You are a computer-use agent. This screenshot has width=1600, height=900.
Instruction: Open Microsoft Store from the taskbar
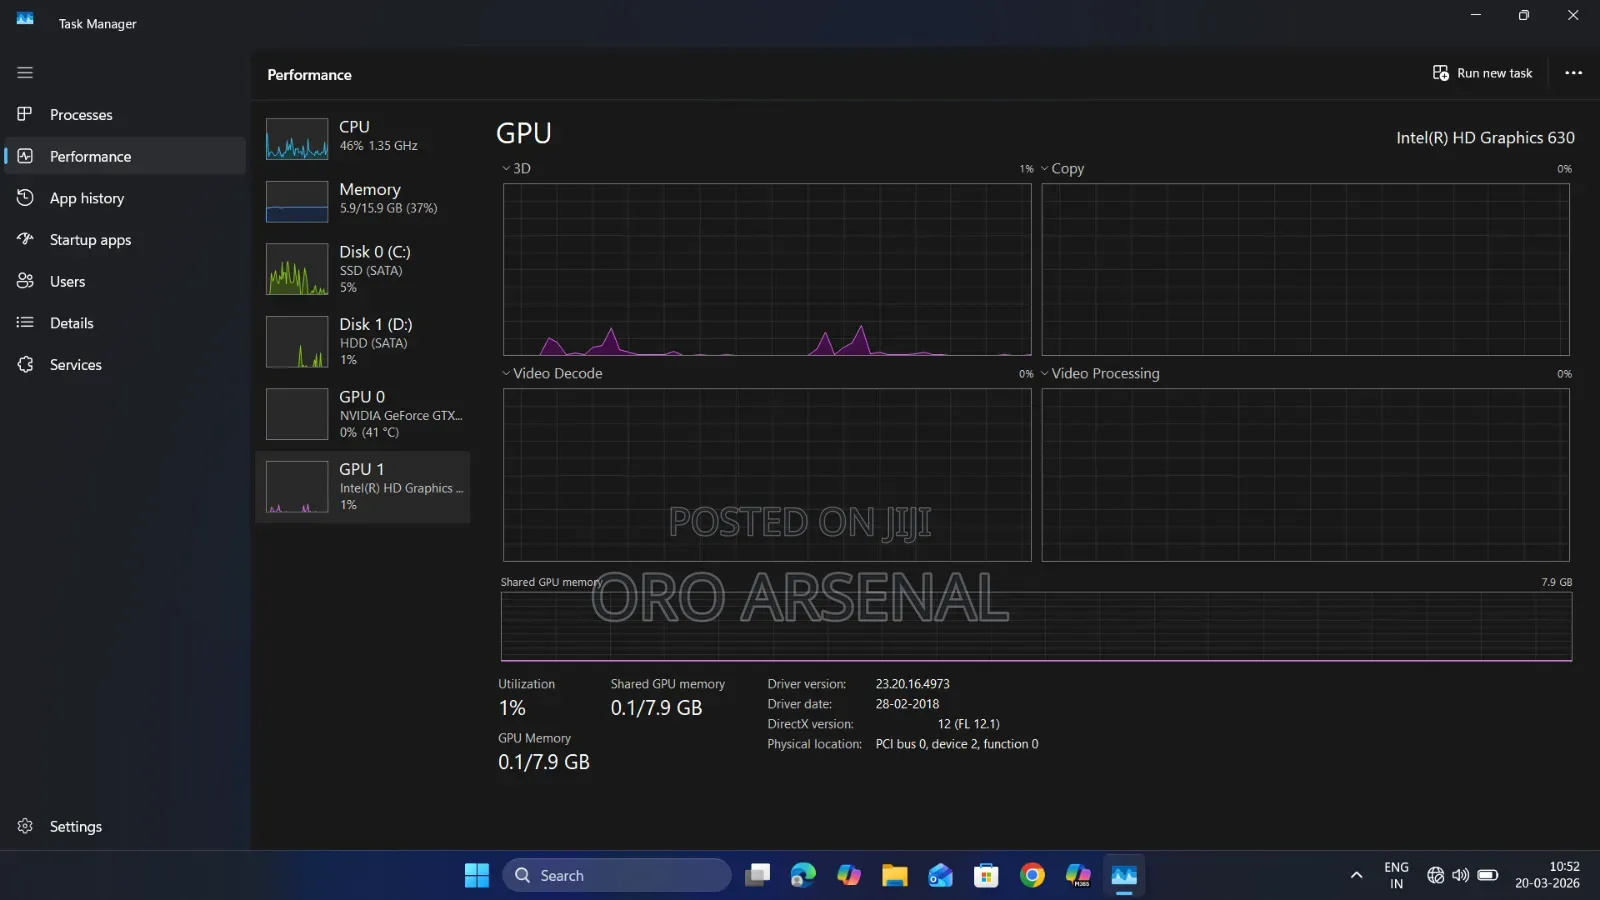pyautogui.click(x=986, y=876)
